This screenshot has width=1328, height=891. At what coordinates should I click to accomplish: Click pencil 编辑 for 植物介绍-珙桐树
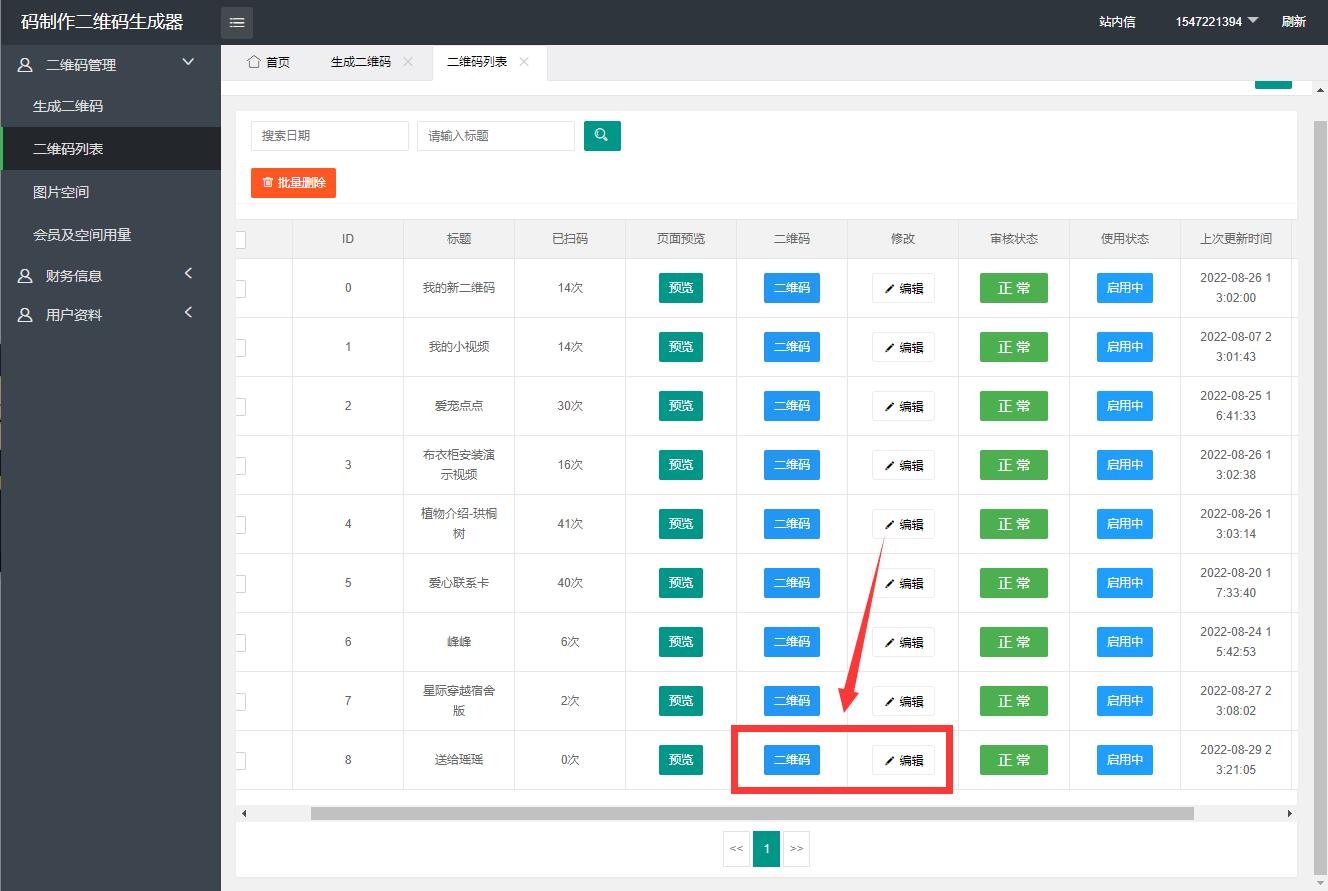[x=903, y=525]
